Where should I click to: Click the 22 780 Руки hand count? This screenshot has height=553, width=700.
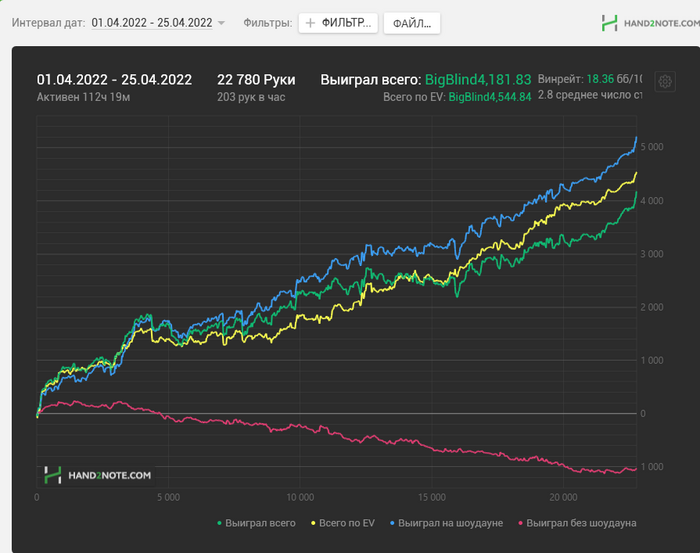click(x=256, y=80)
